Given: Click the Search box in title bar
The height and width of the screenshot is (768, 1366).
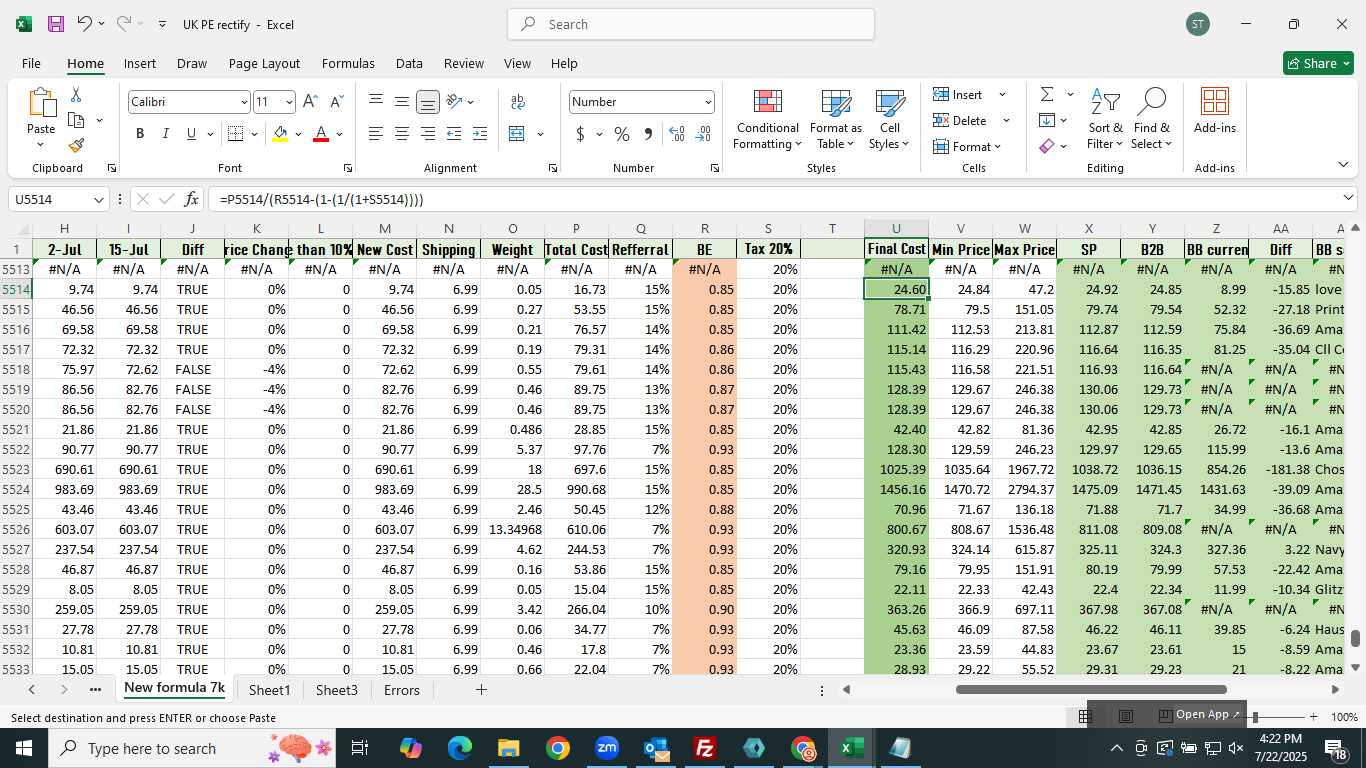Looking at the screenshot, I should pos(690,24).
